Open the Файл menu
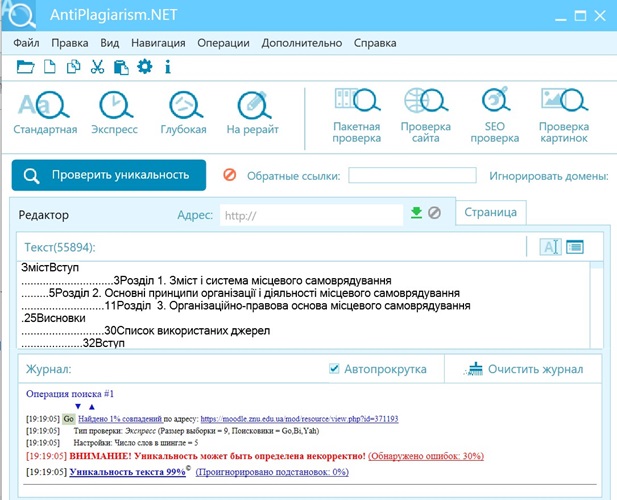 pyautogui.click(x=26, y=43)
